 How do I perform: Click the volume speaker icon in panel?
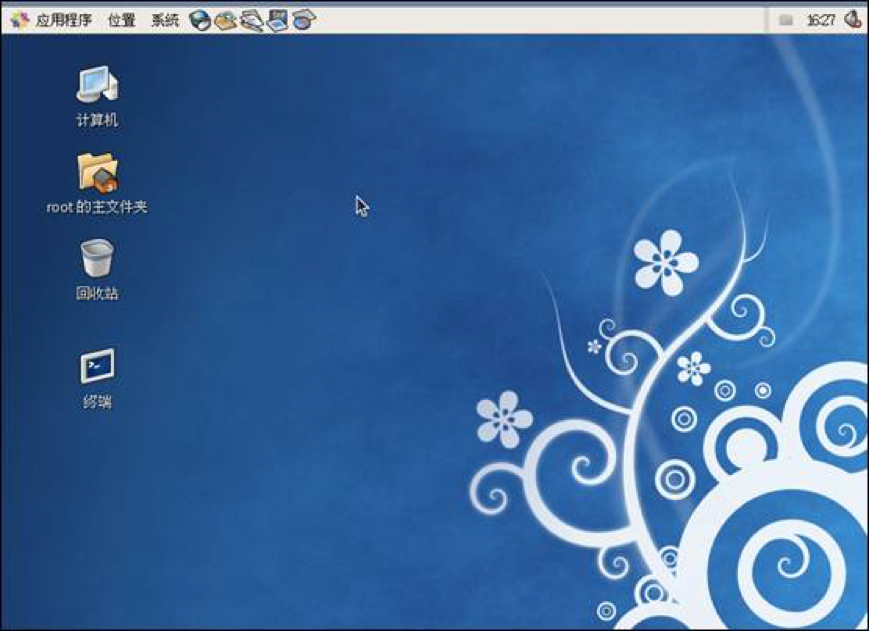(x=852, y=20)
